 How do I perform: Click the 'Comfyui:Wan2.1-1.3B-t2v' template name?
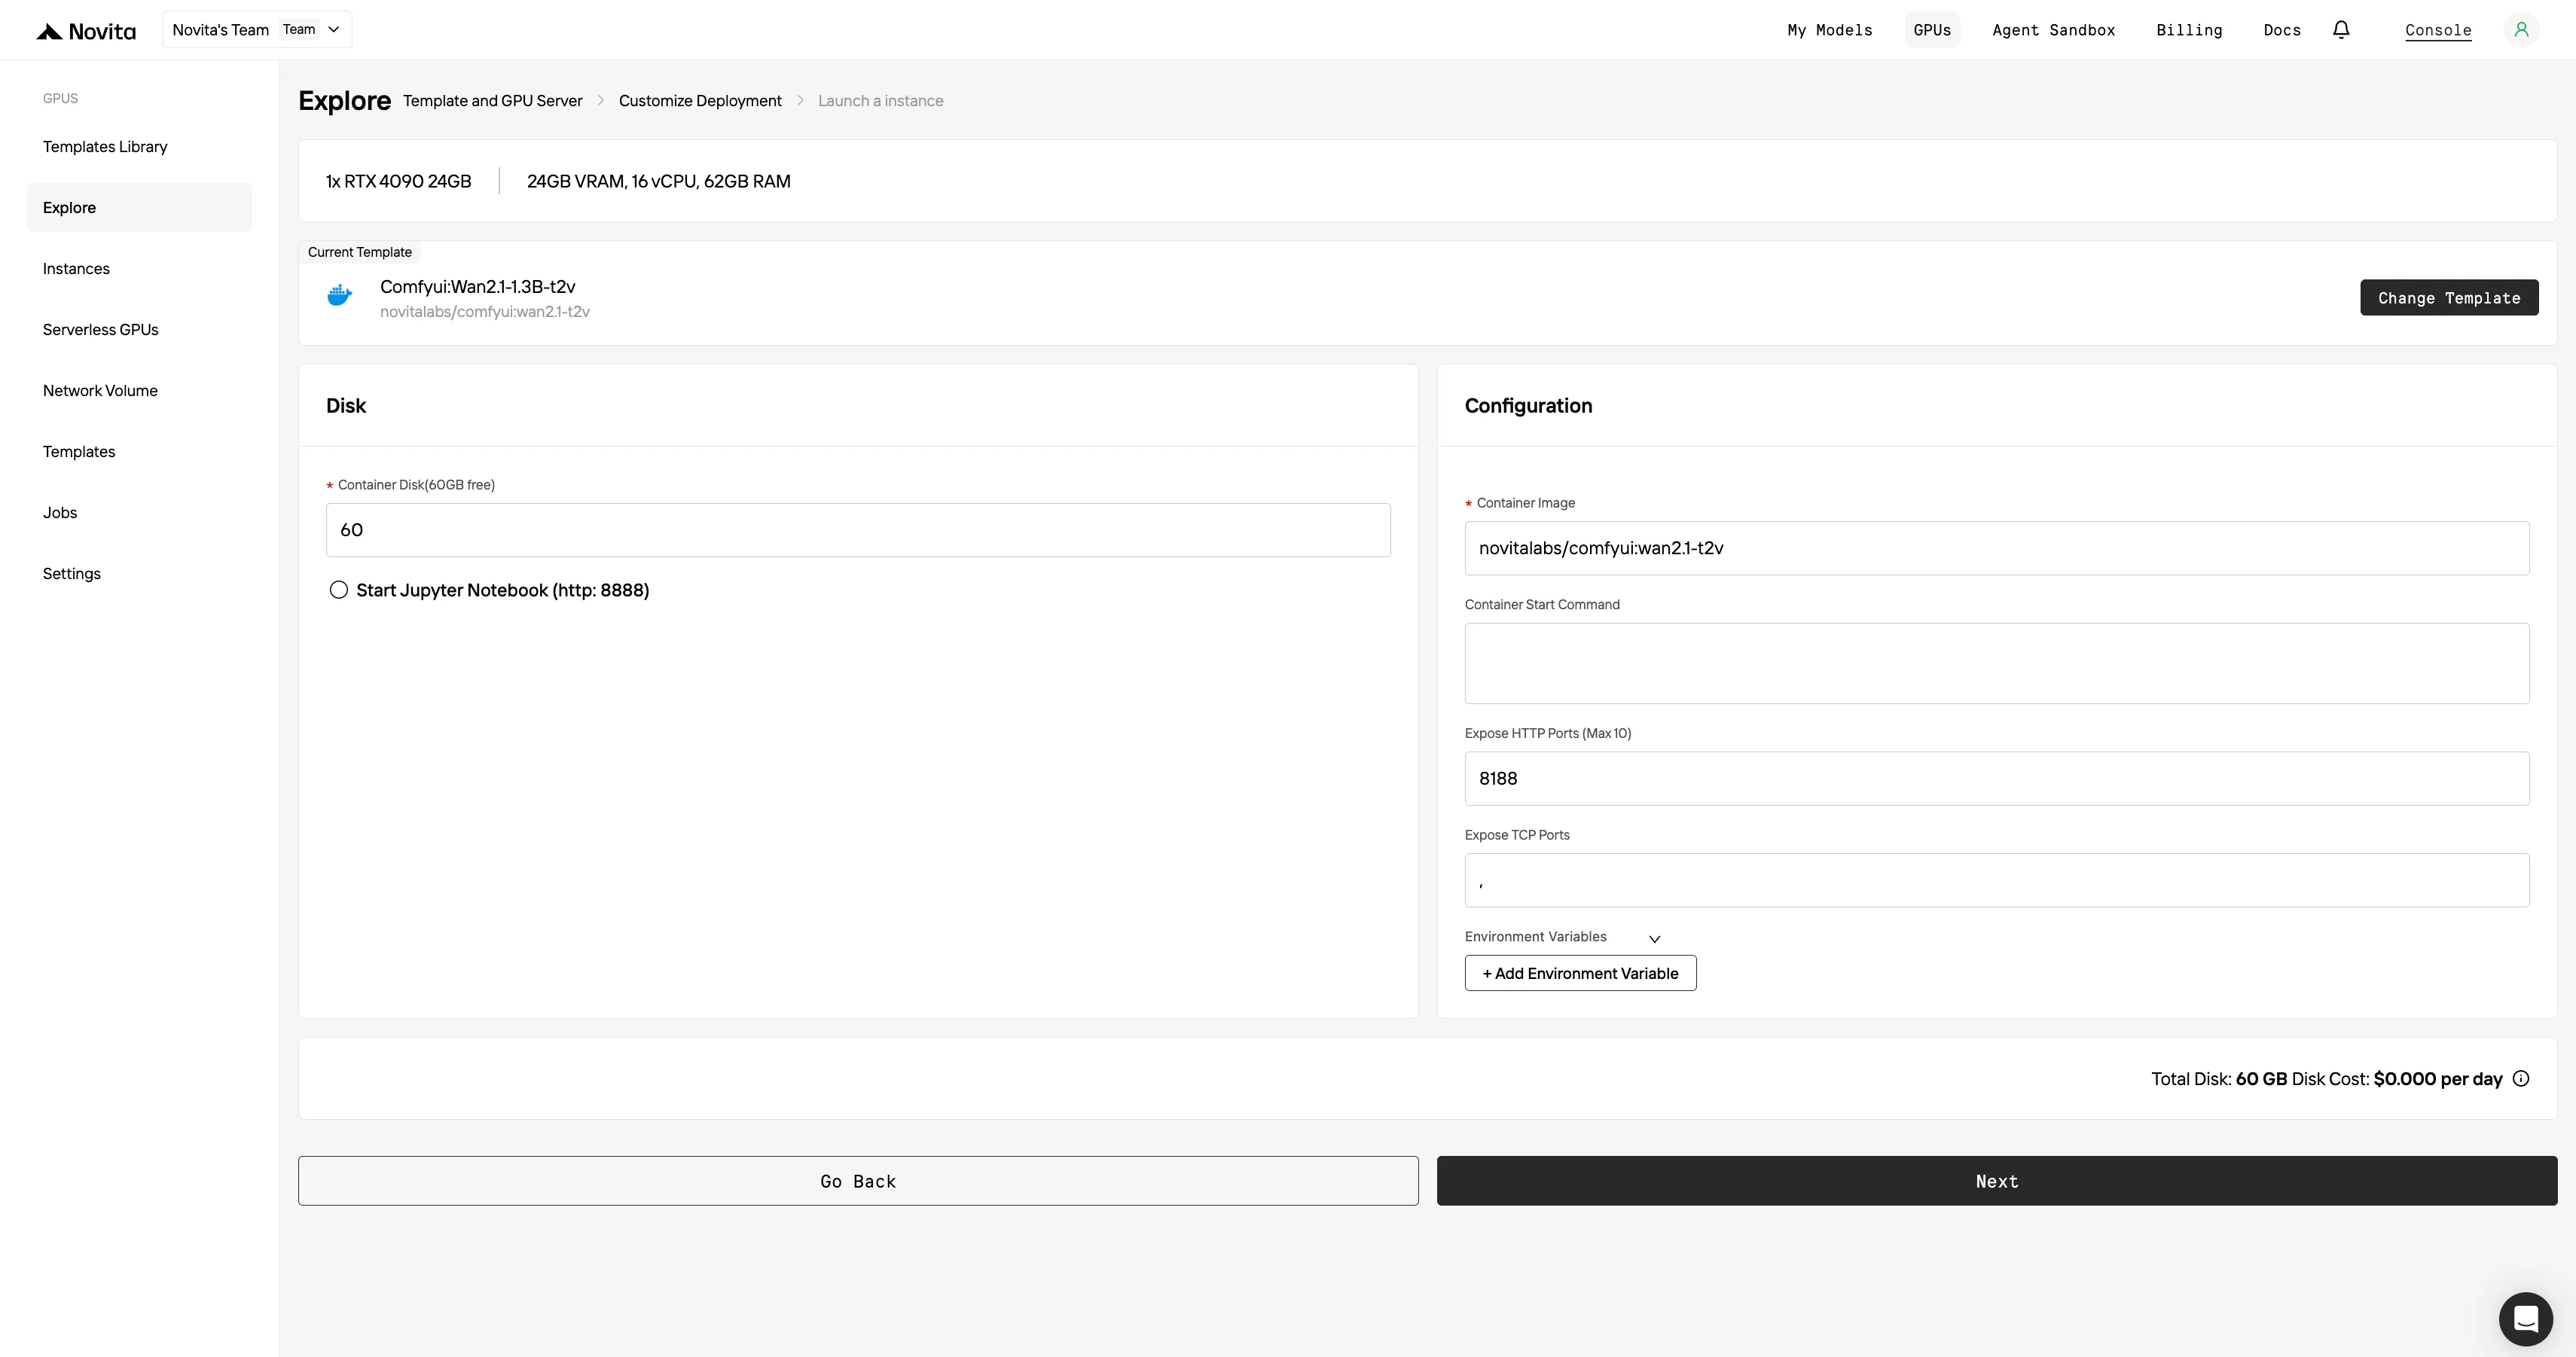(x=478, y=287)
